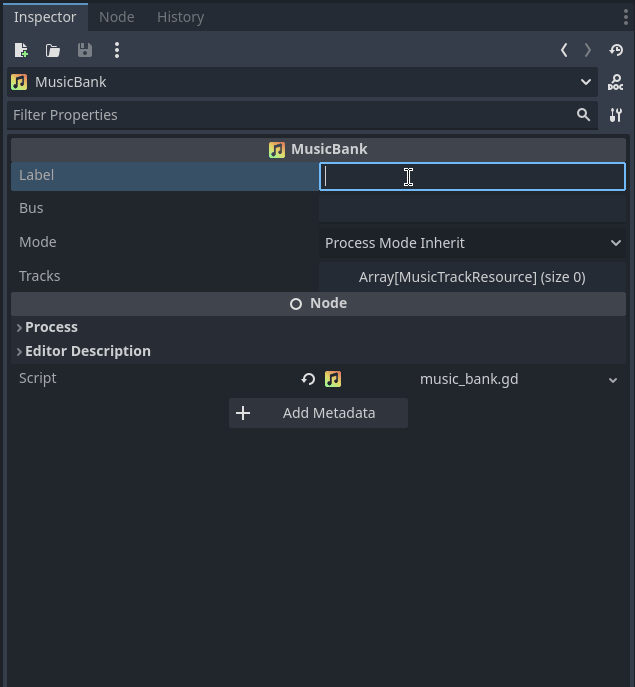Go to next edited object
Screen dimensions: 635x687
[588, 50]
